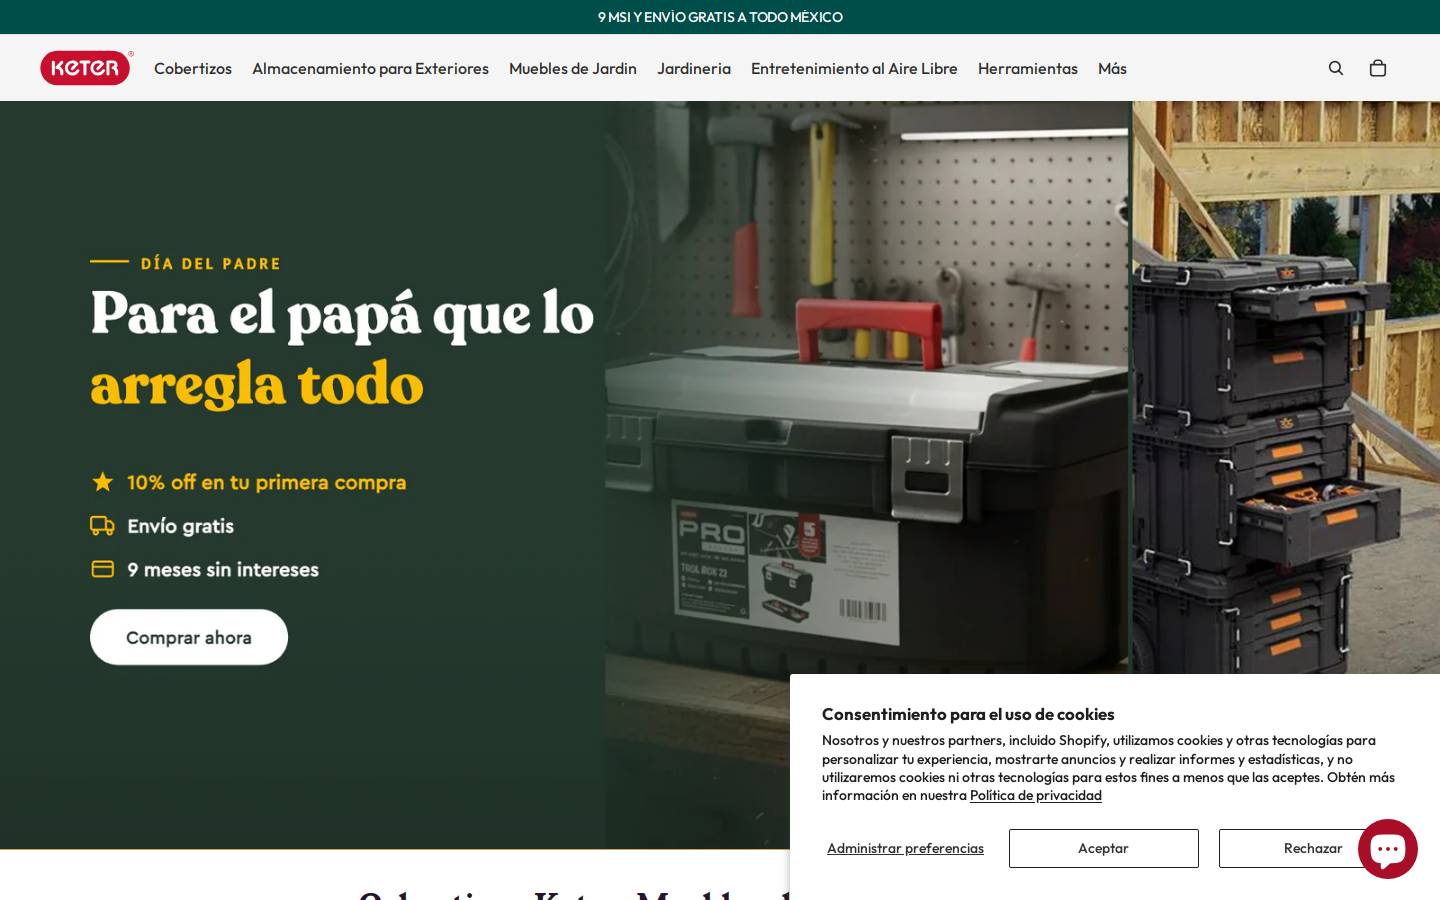Screen dimensions: 1440x900
Task: Open Muebles de Jardín menu
Action: [x=573, y=68]
